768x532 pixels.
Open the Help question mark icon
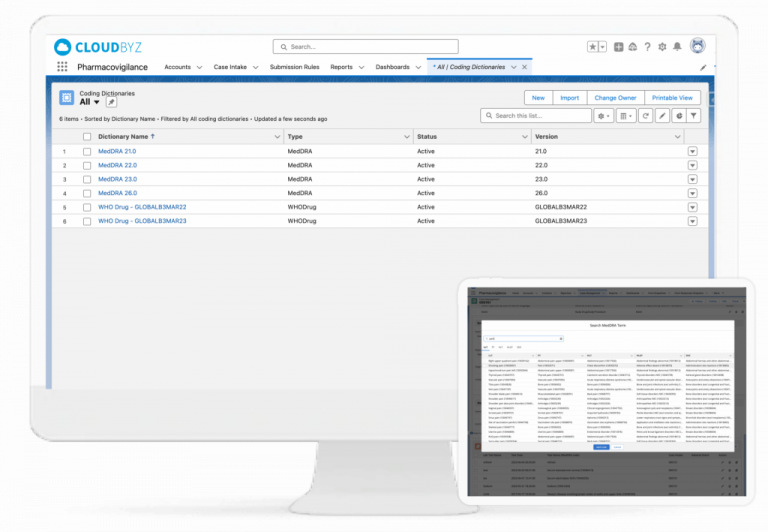pyautogui.click(x=648, y=47)
